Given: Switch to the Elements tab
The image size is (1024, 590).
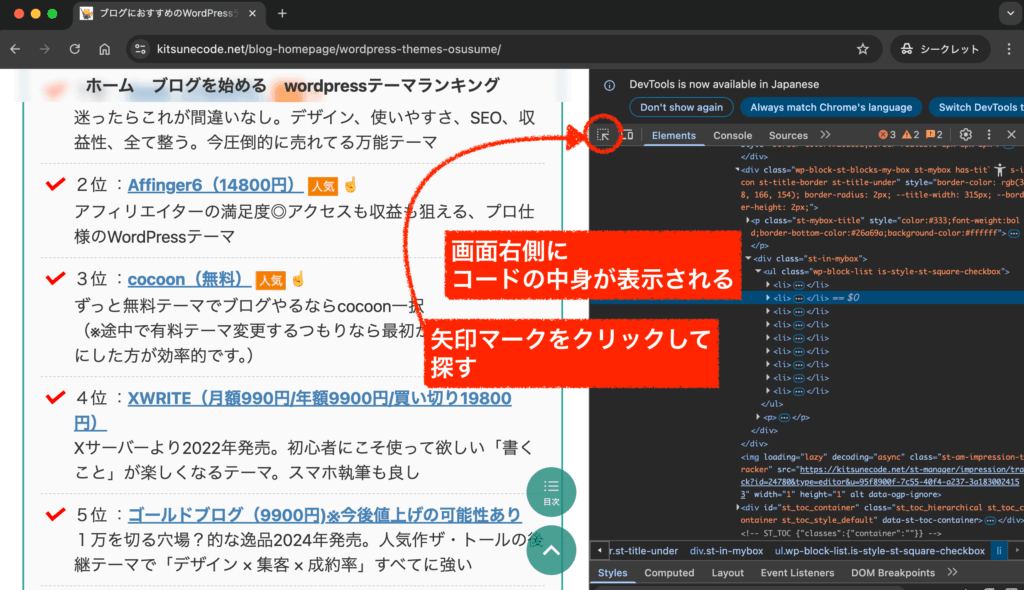Looking at the screenshot, I should tap(673, 135).
